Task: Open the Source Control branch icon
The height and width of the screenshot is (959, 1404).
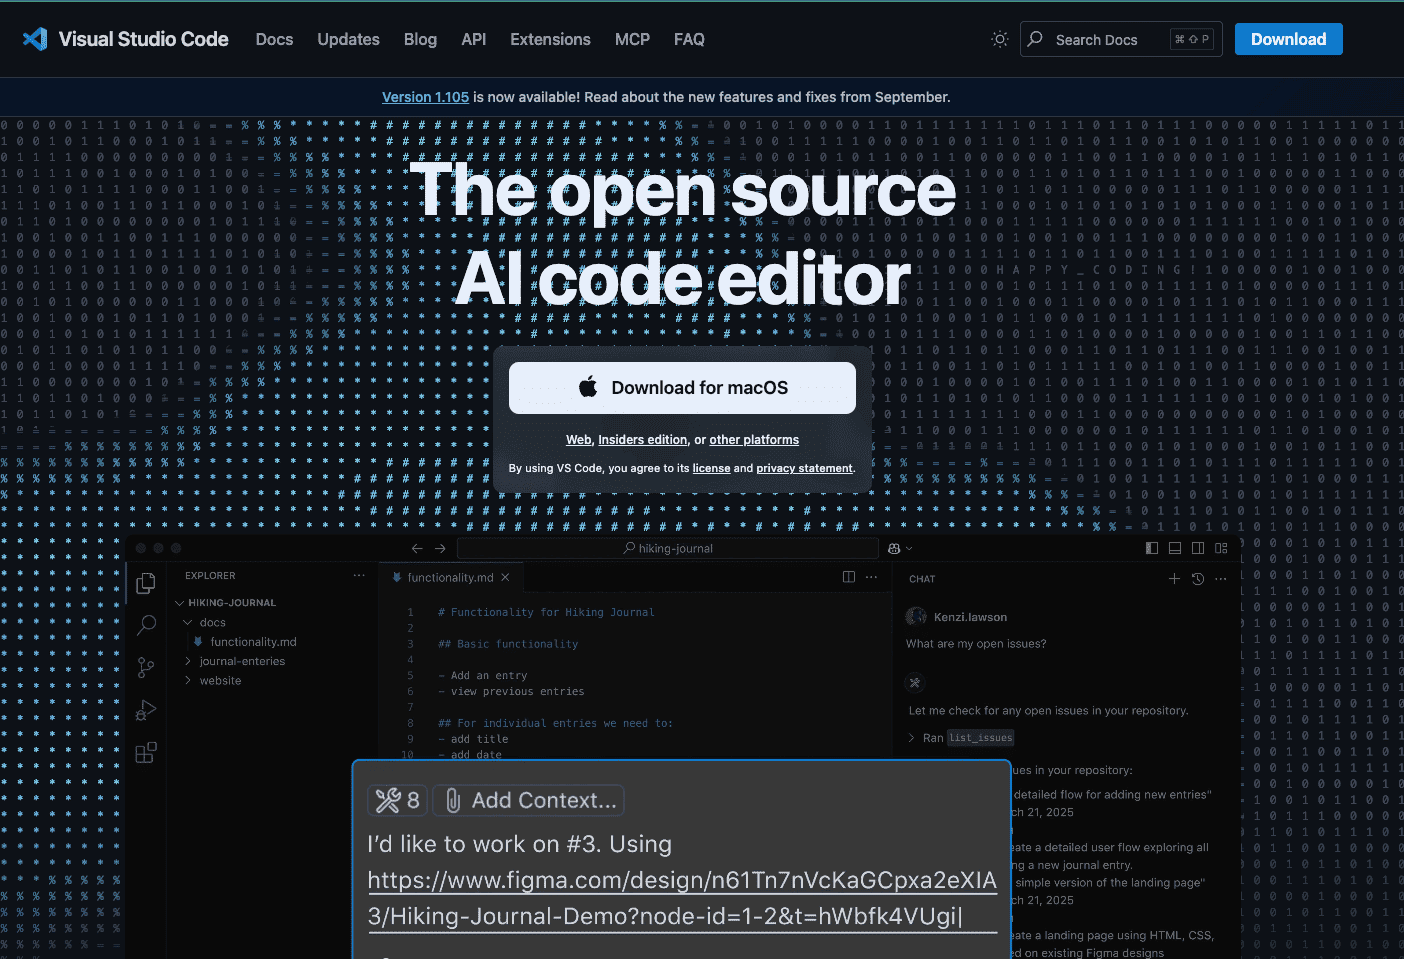Action: (x=146, y=667)
